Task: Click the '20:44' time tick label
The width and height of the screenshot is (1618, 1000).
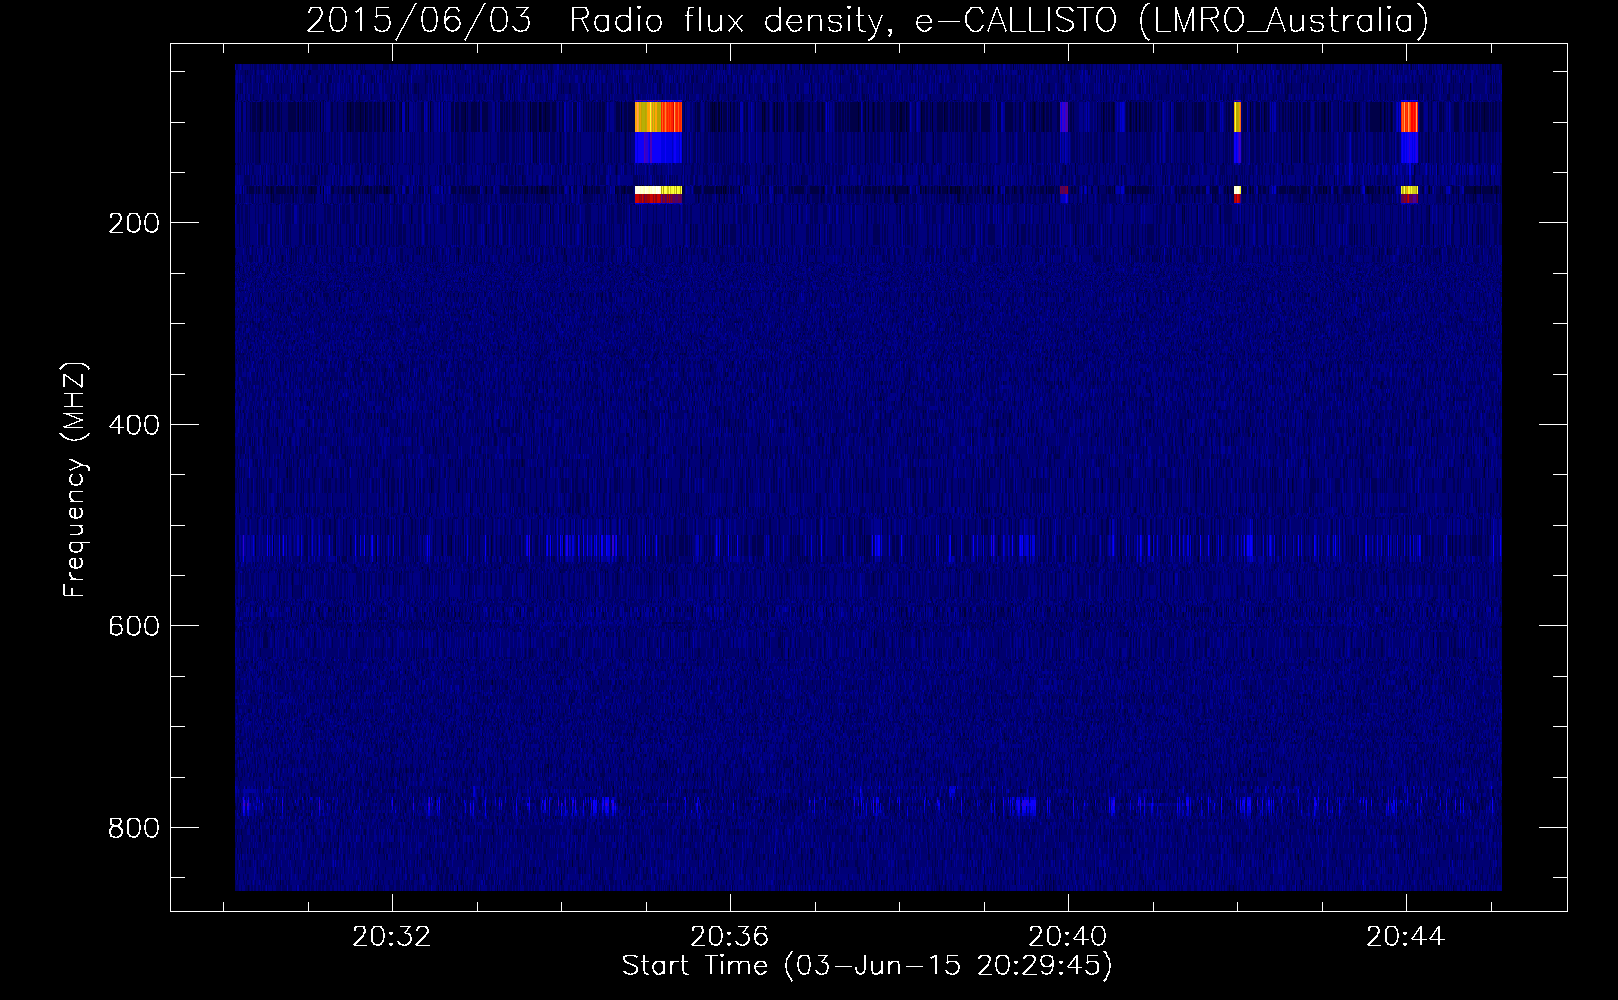Action: click(1406, 937)
